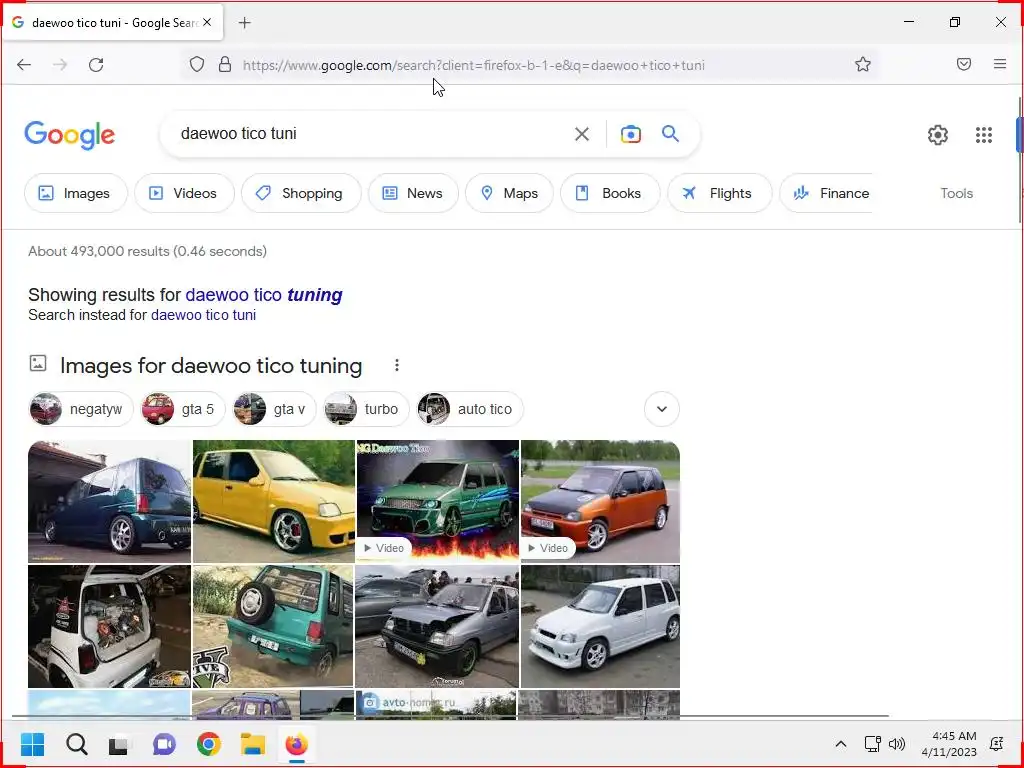Open Firefox application menu

pos(1000,64)
